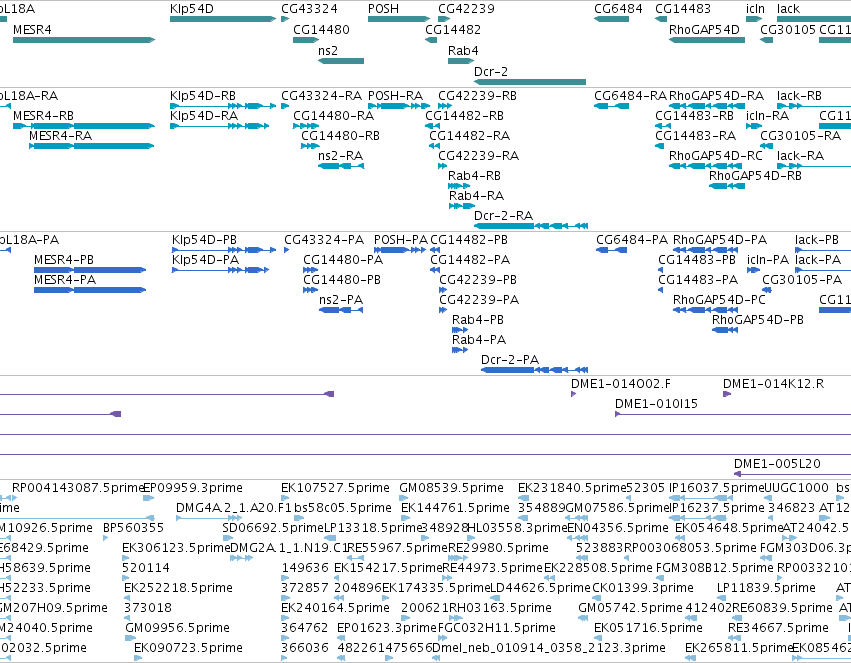Select the Rab4-RB transcript label
The height and width of the screenshot is (663, 851).
[x=474, y=176]
